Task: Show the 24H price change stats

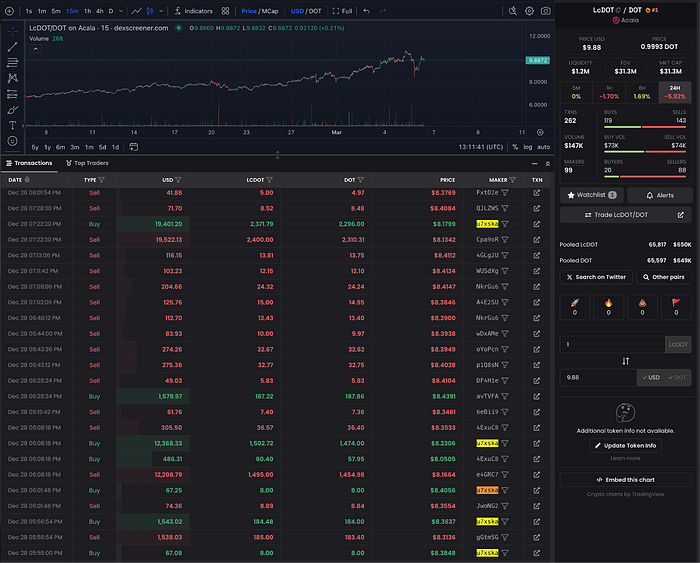Action: (x=675, y=92)
